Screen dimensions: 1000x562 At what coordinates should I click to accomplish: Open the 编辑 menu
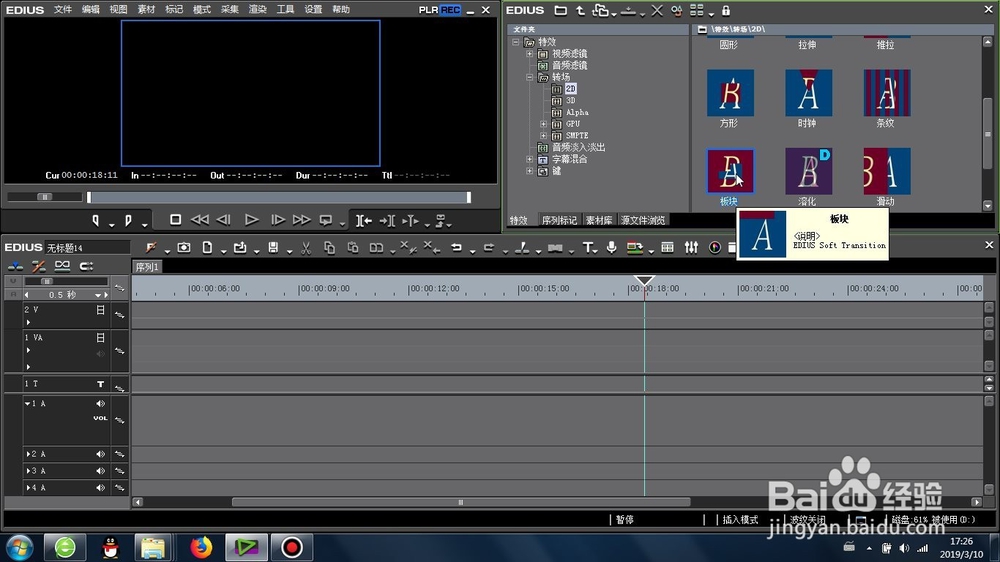(x=91, y=10)
